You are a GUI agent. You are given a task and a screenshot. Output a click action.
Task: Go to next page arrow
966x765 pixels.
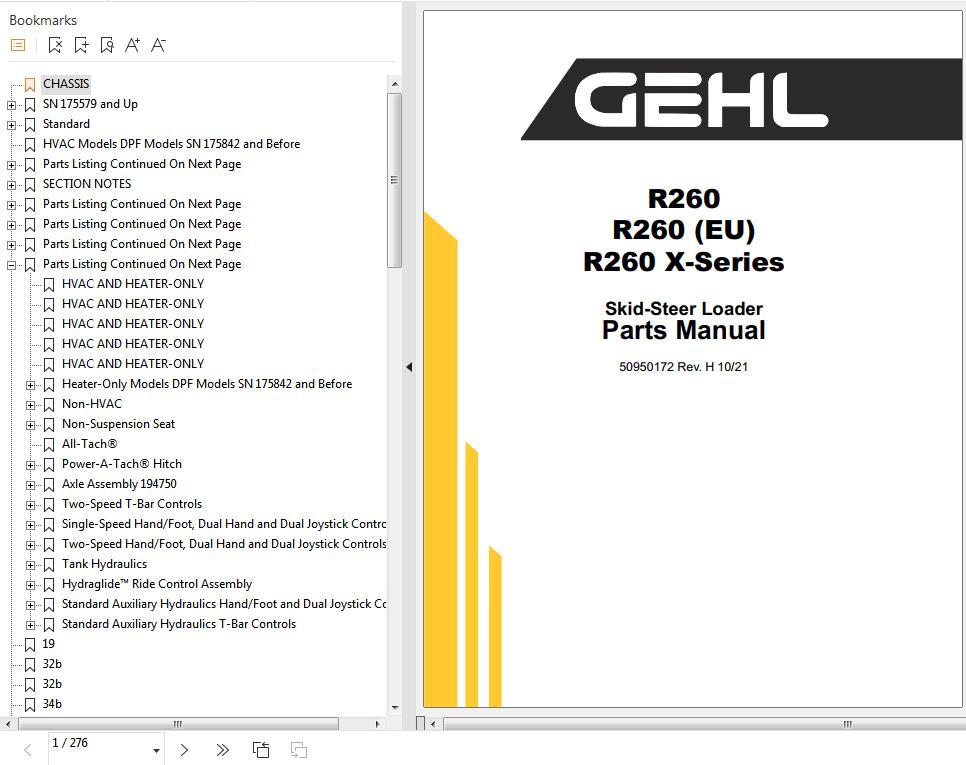[x=184, y=750]
